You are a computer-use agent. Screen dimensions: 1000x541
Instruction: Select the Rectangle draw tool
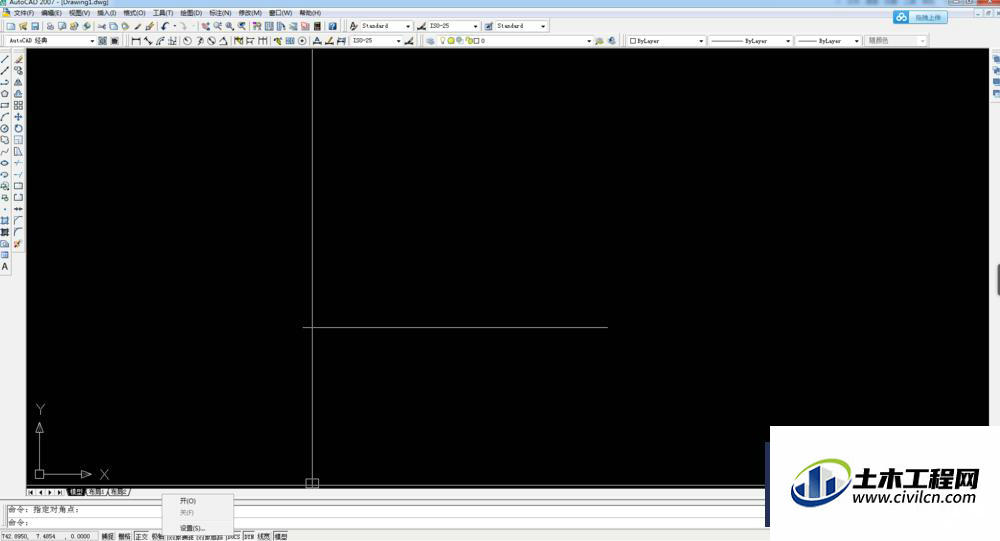(5, 105)
